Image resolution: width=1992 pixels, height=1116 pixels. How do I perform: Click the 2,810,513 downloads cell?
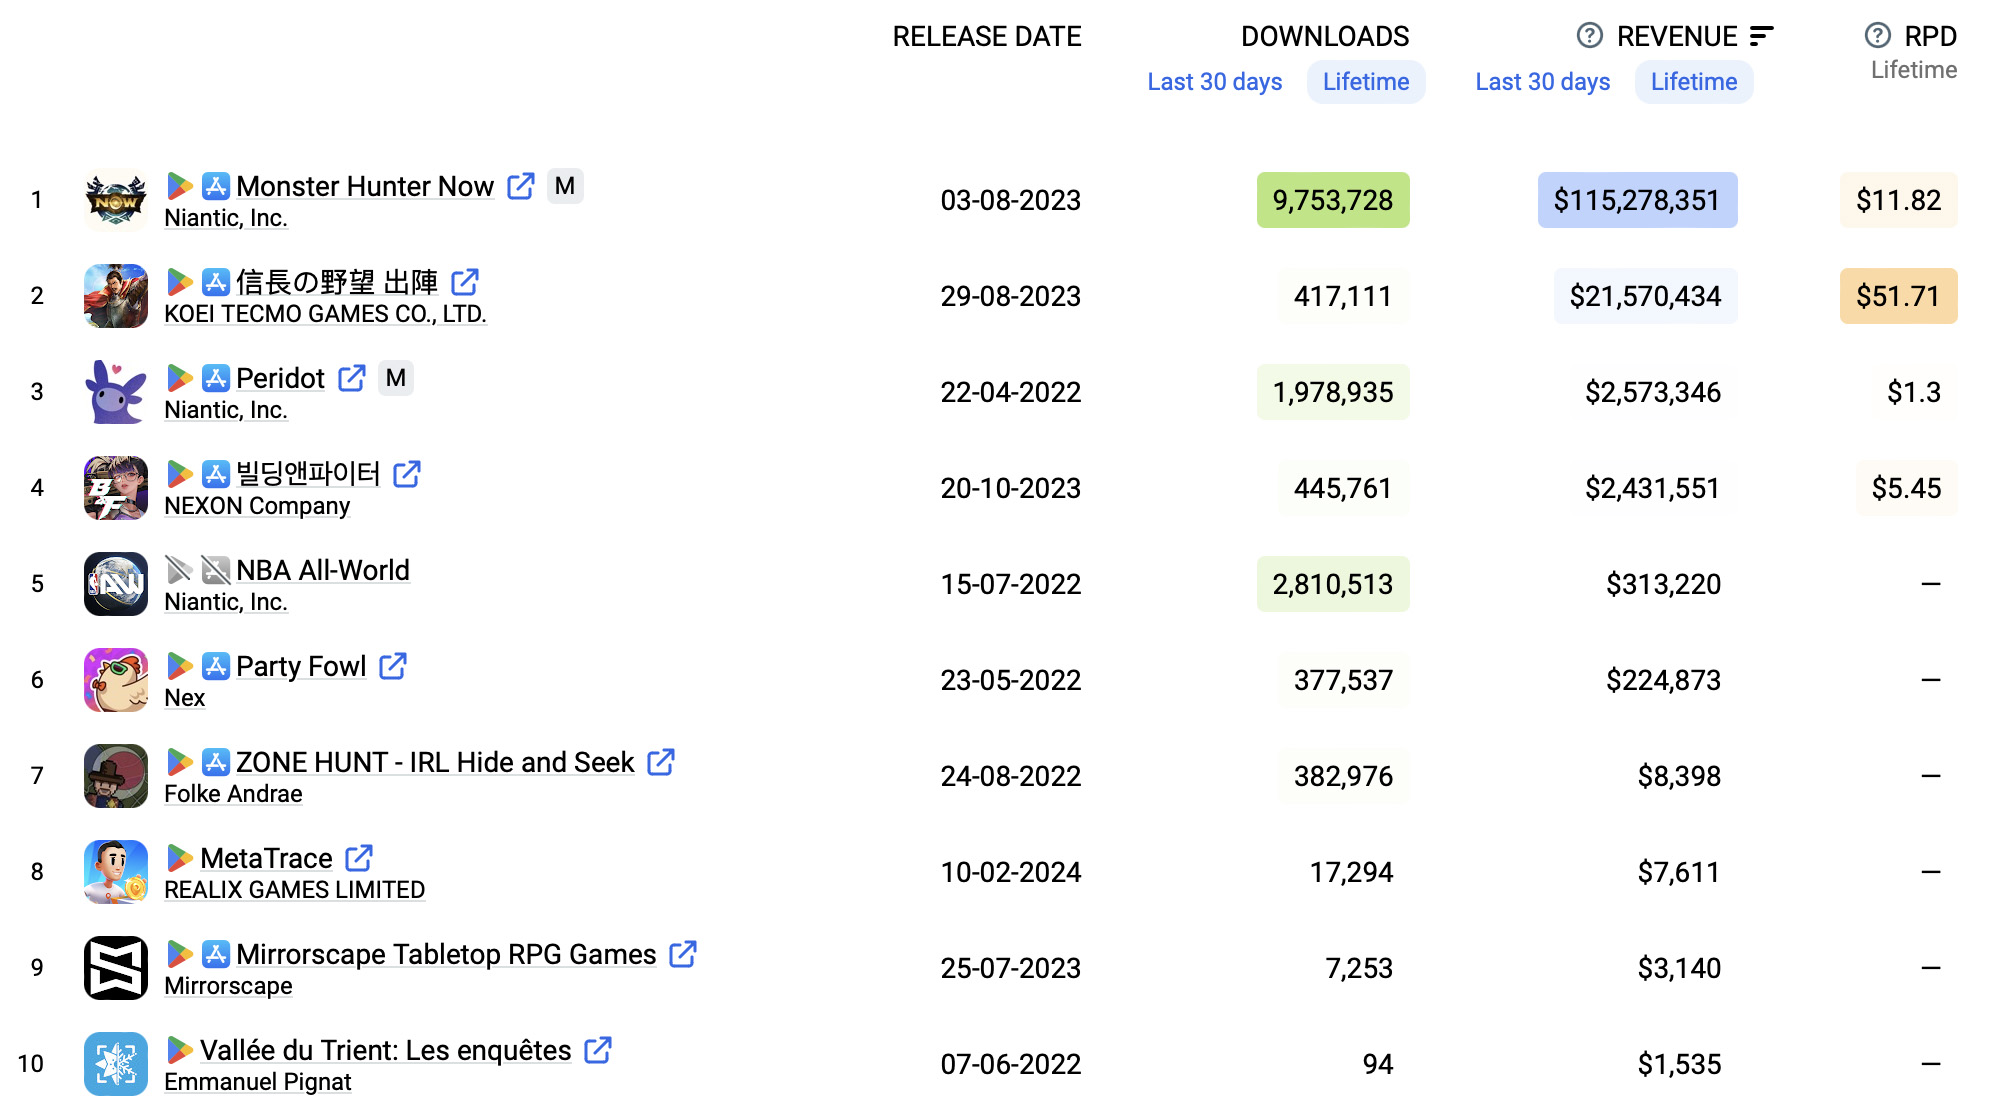pyautogui.click(x=1333, y=584)
